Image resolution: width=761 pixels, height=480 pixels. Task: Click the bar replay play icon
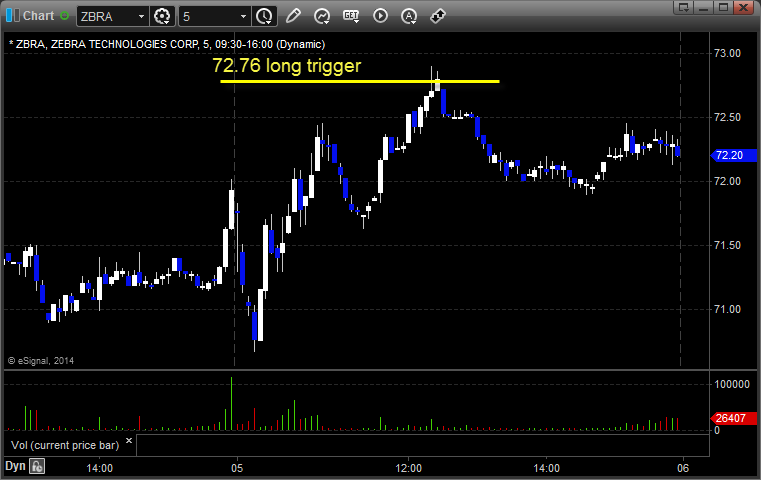(380, 16)
